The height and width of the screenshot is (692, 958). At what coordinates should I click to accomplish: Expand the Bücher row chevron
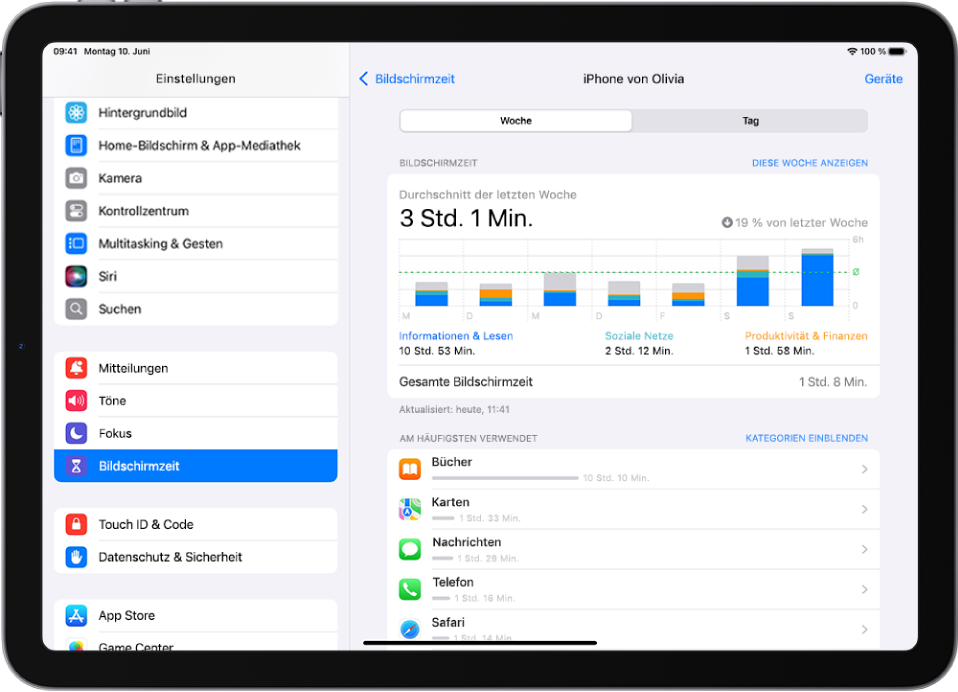click(864, 469)
